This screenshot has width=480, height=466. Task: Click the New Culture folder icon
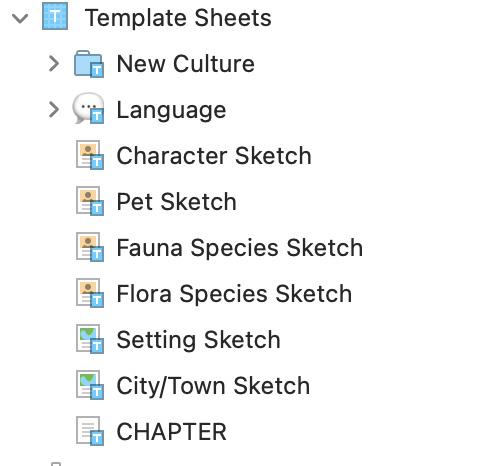[89, 64]
